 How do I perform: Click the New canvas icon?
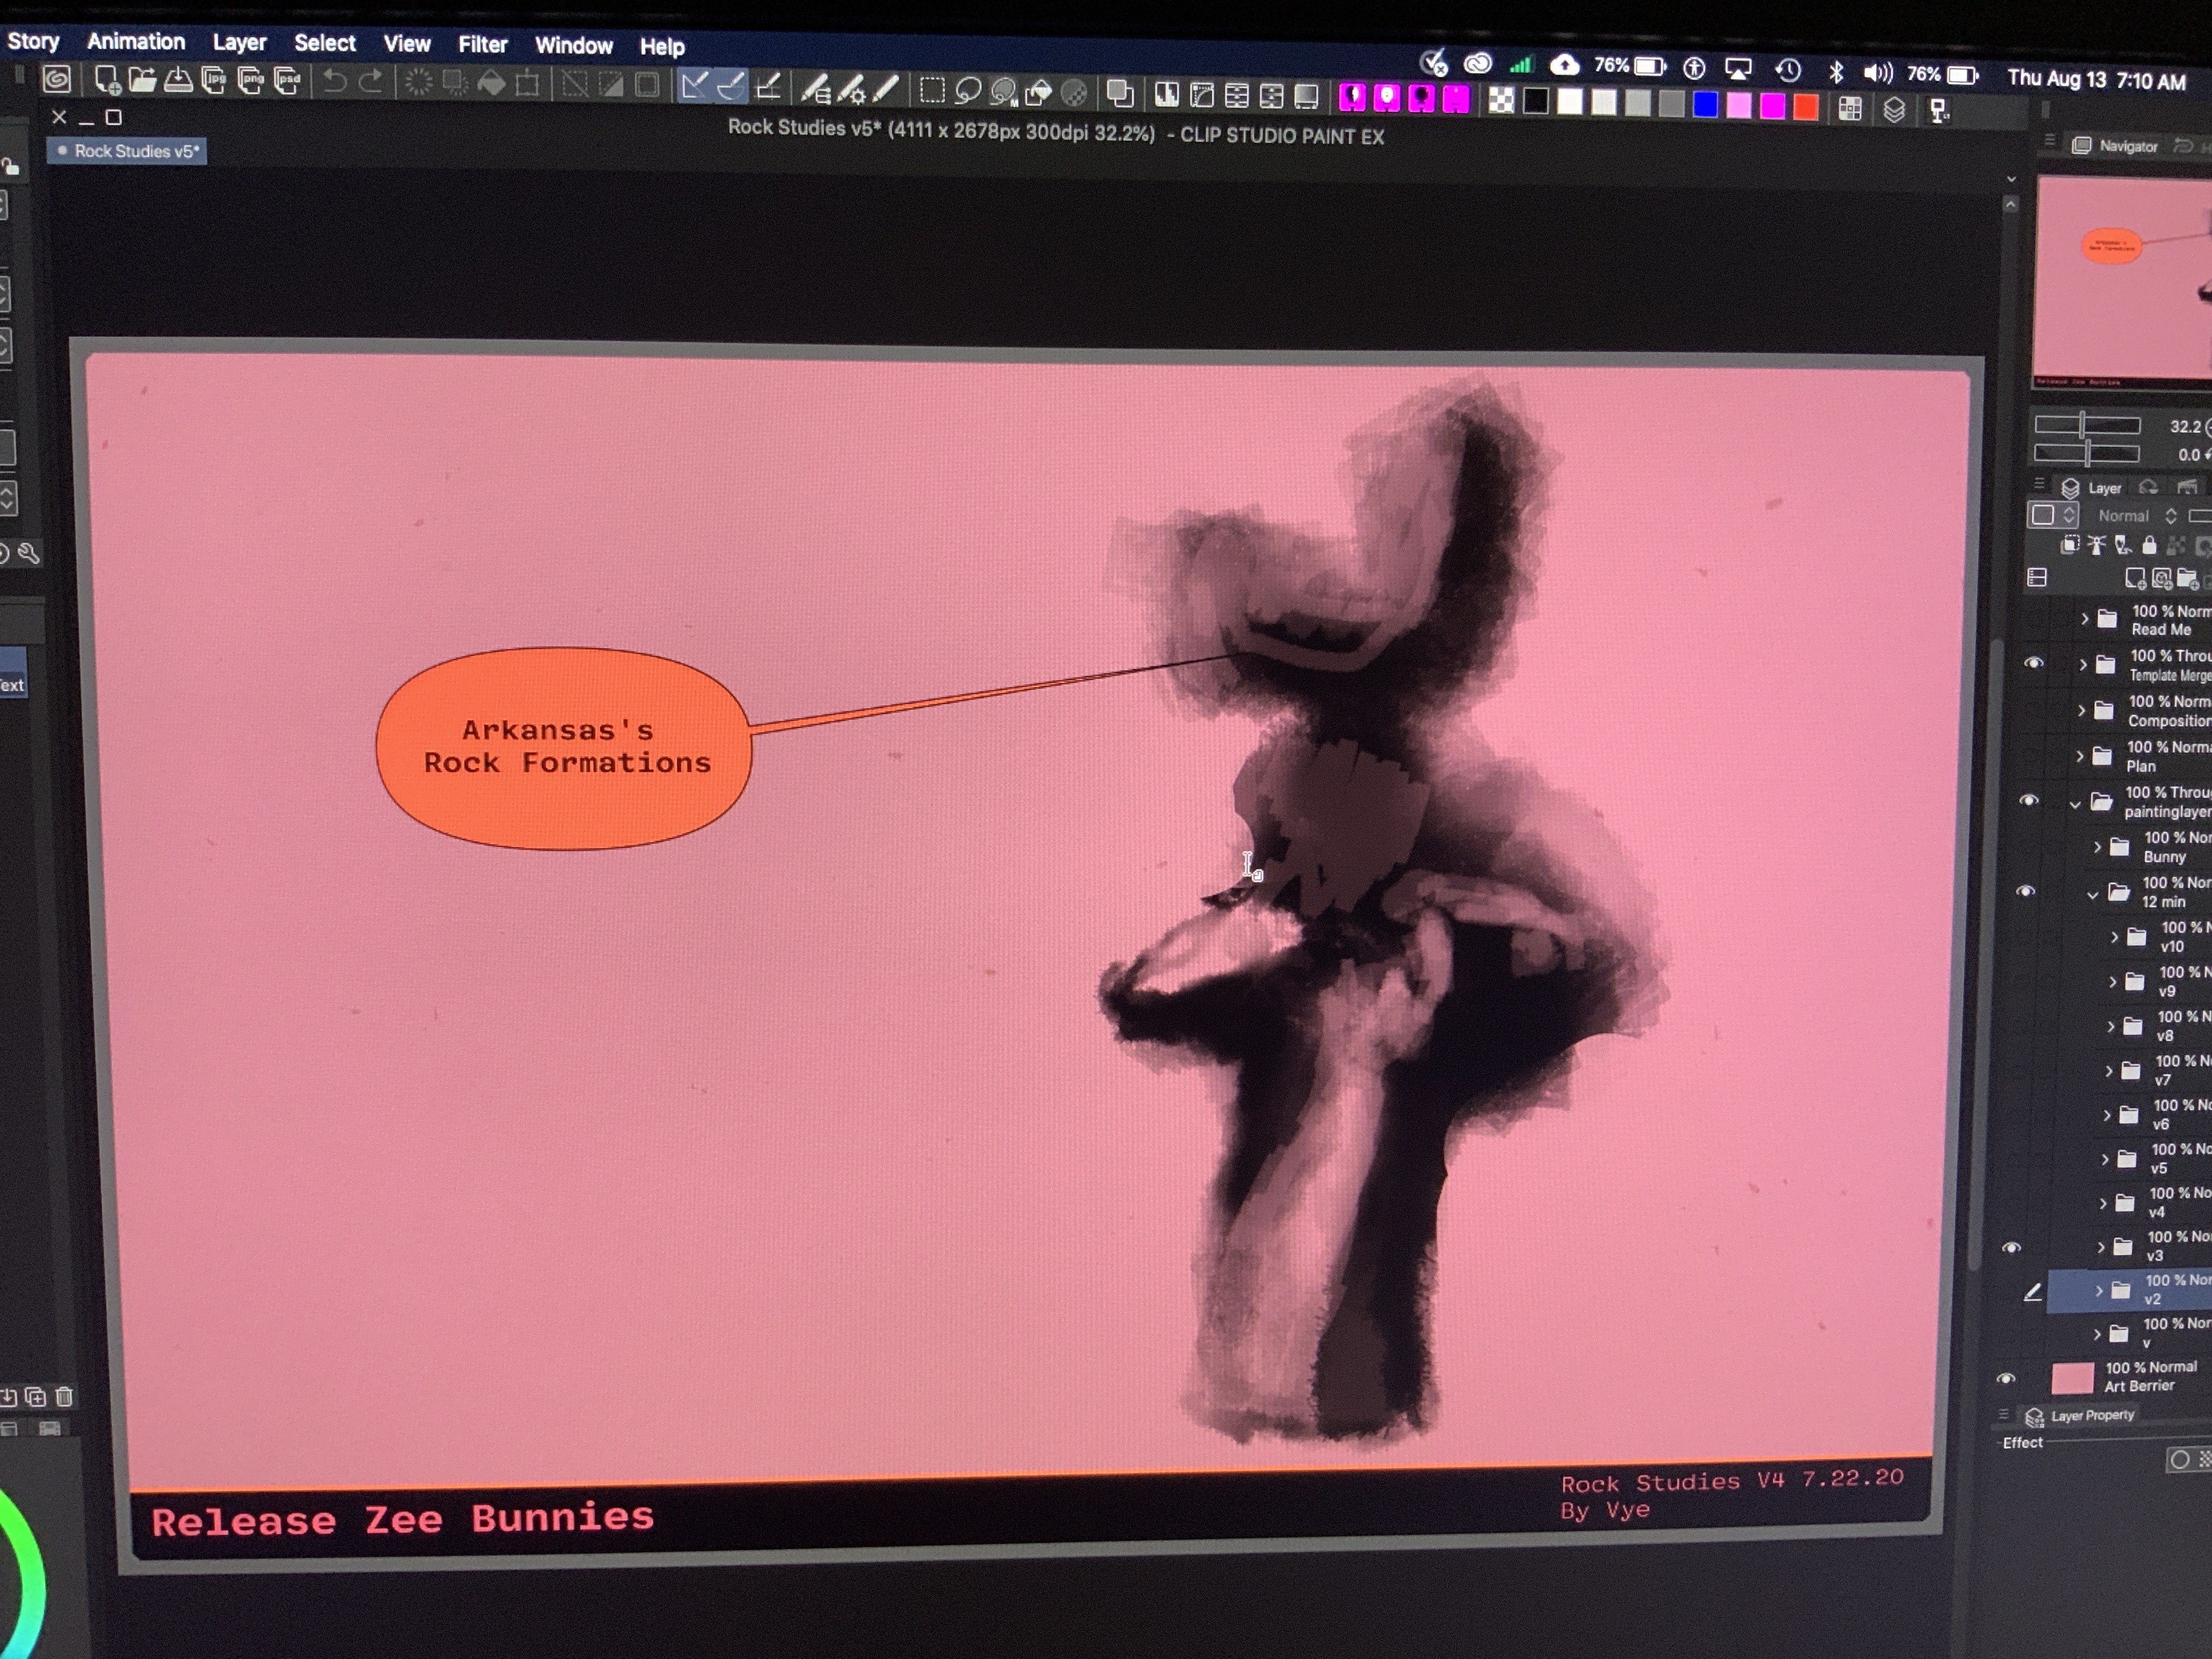[x=107, y=80]
